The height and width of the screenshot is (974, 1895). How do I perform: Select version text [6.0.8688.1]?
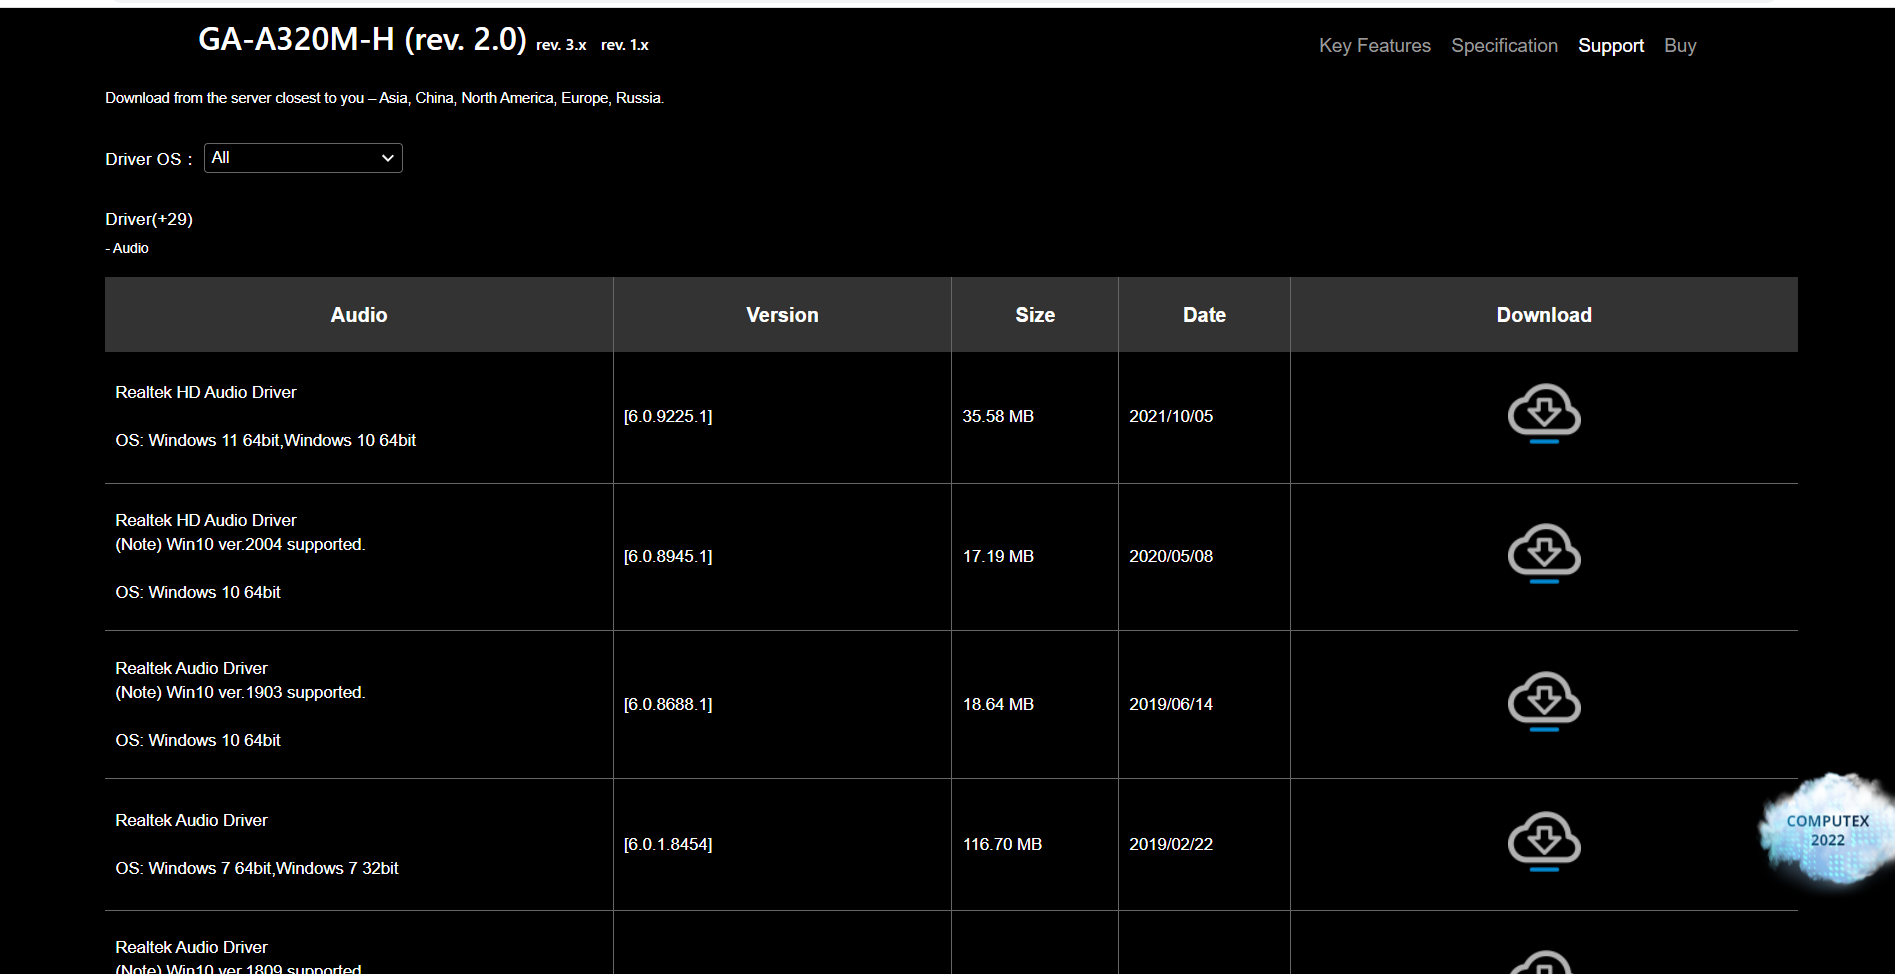668,704
